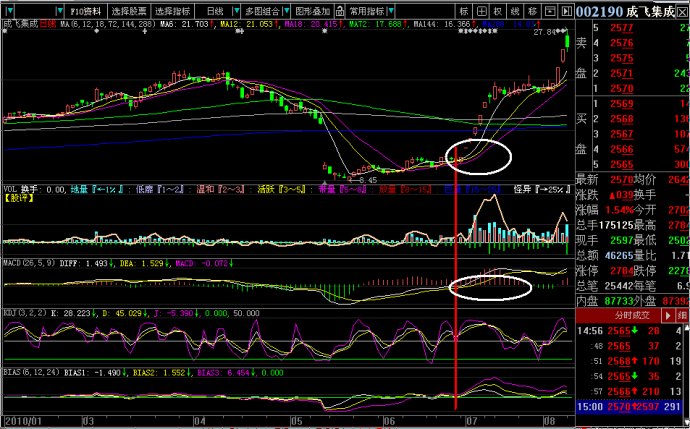Open the dropdown arrow beside 日线
This screenshot has width=690, height=429.
tap(233, 9)
